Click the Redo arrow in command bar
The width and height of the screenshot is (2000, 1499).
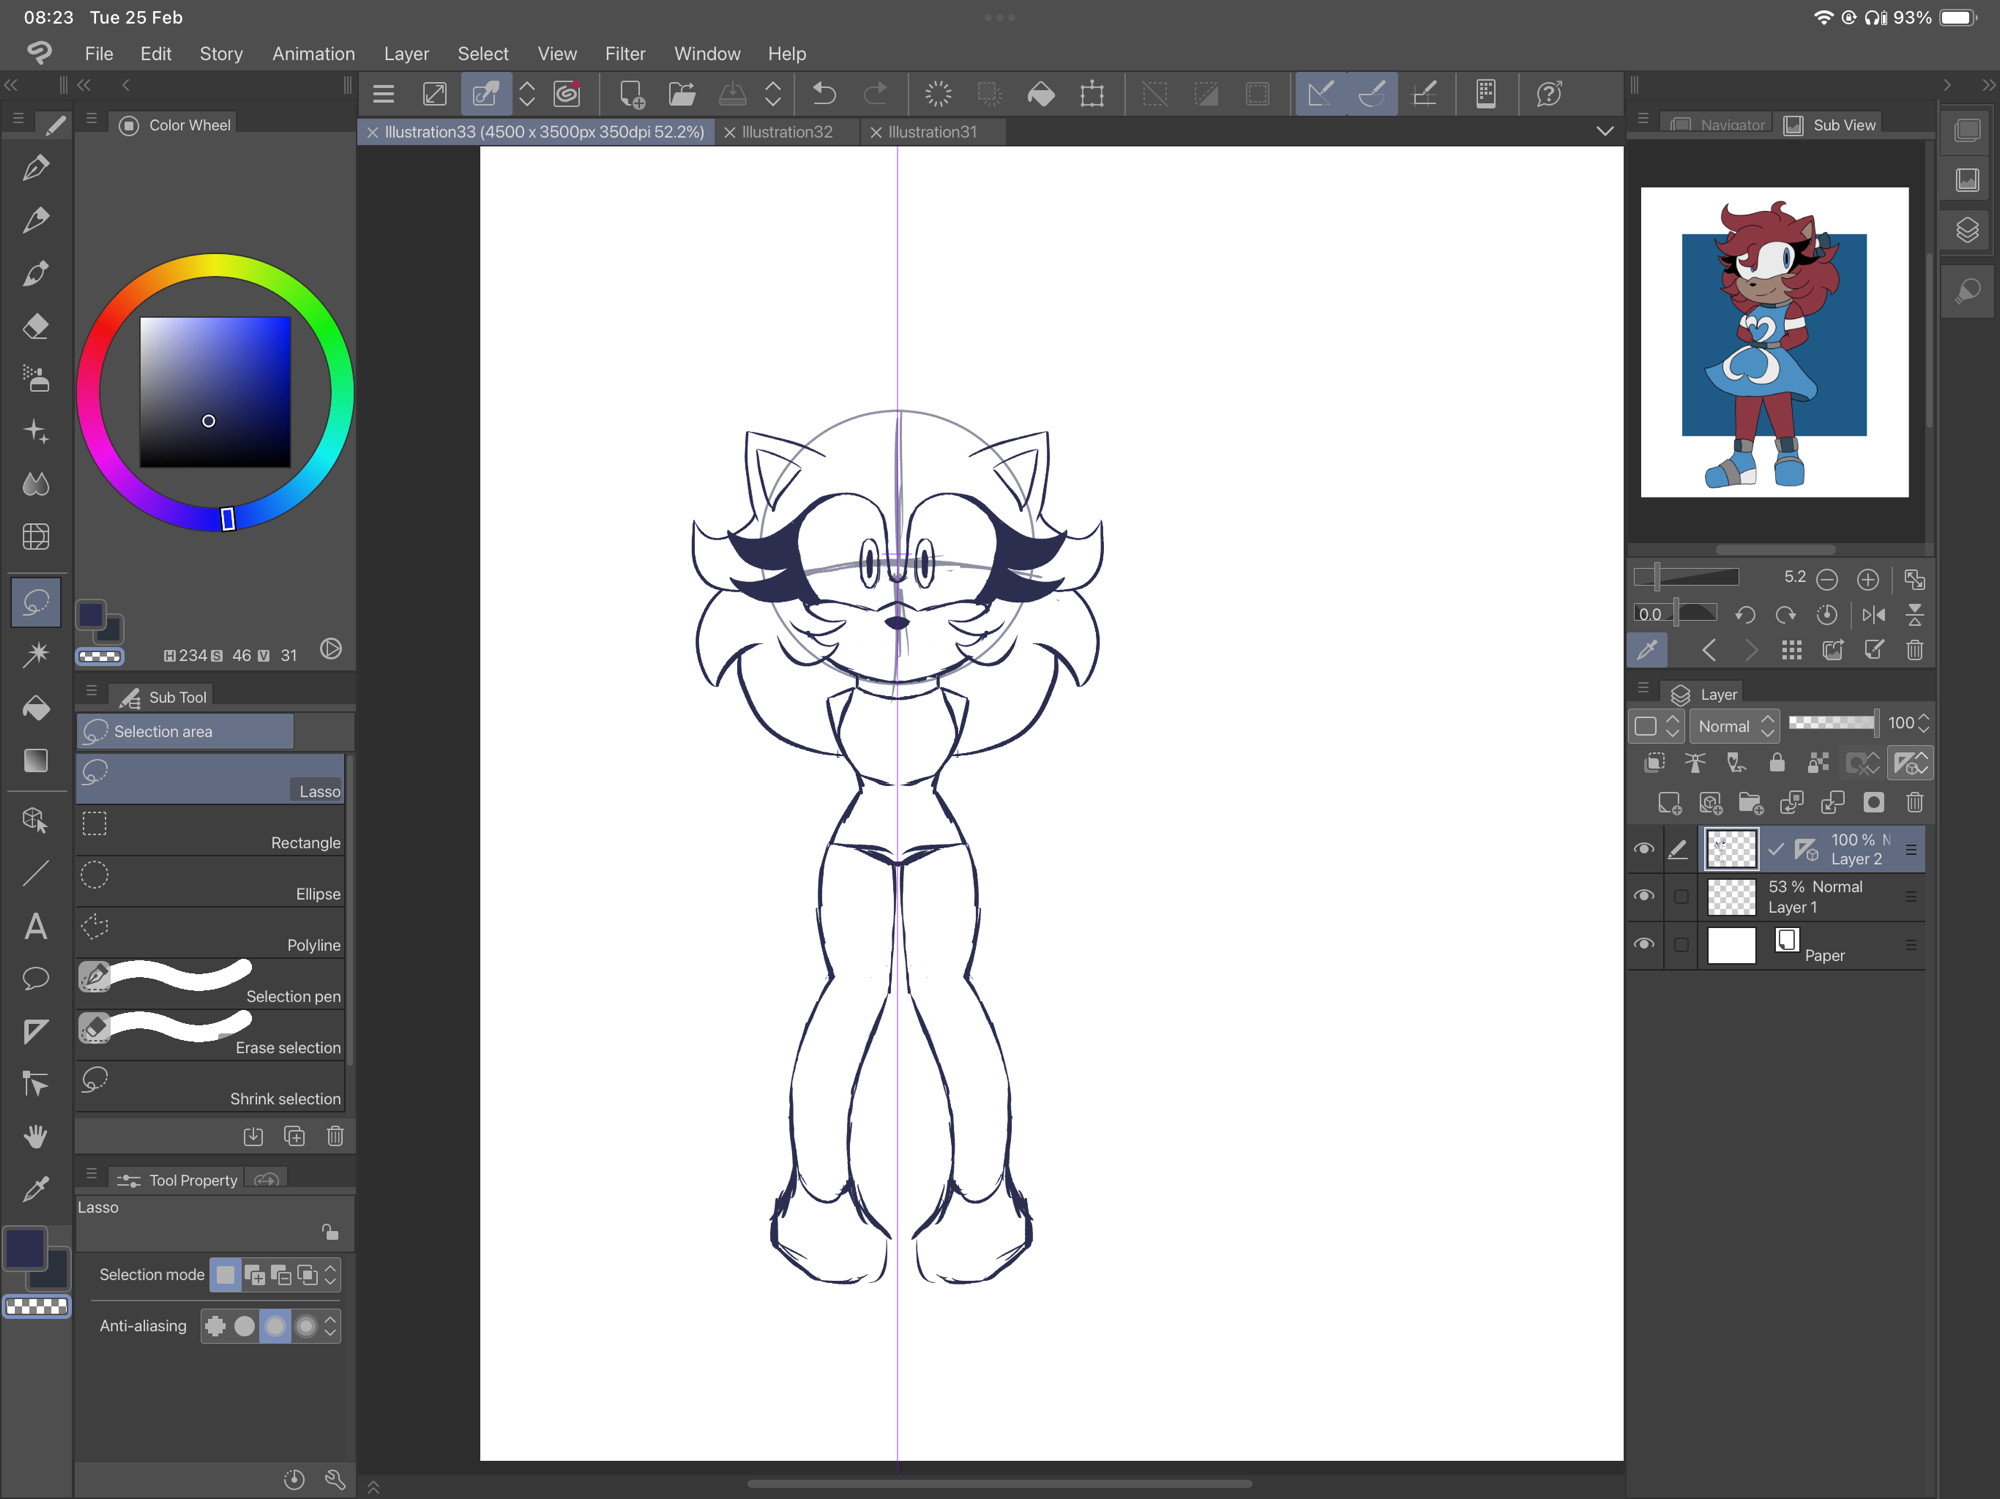tap(875, 94)
